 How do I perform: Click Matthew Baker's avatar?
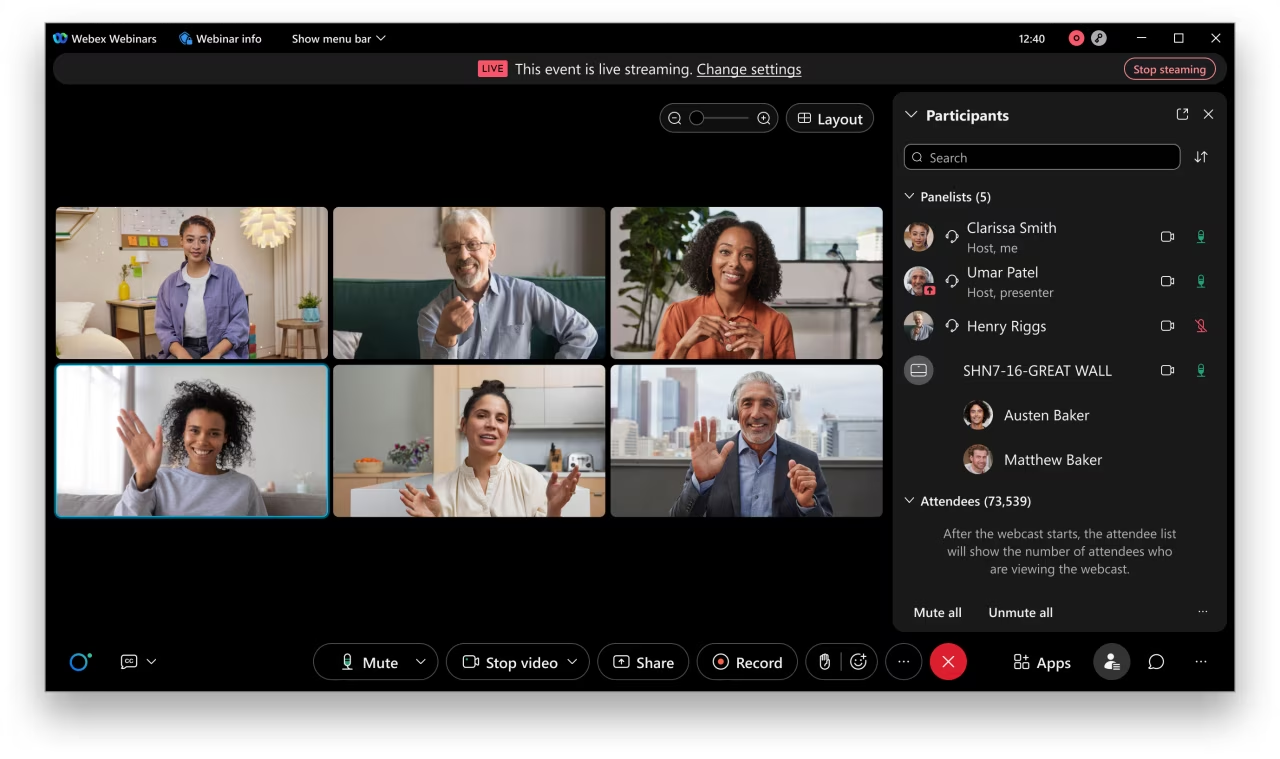pos(977,459)
